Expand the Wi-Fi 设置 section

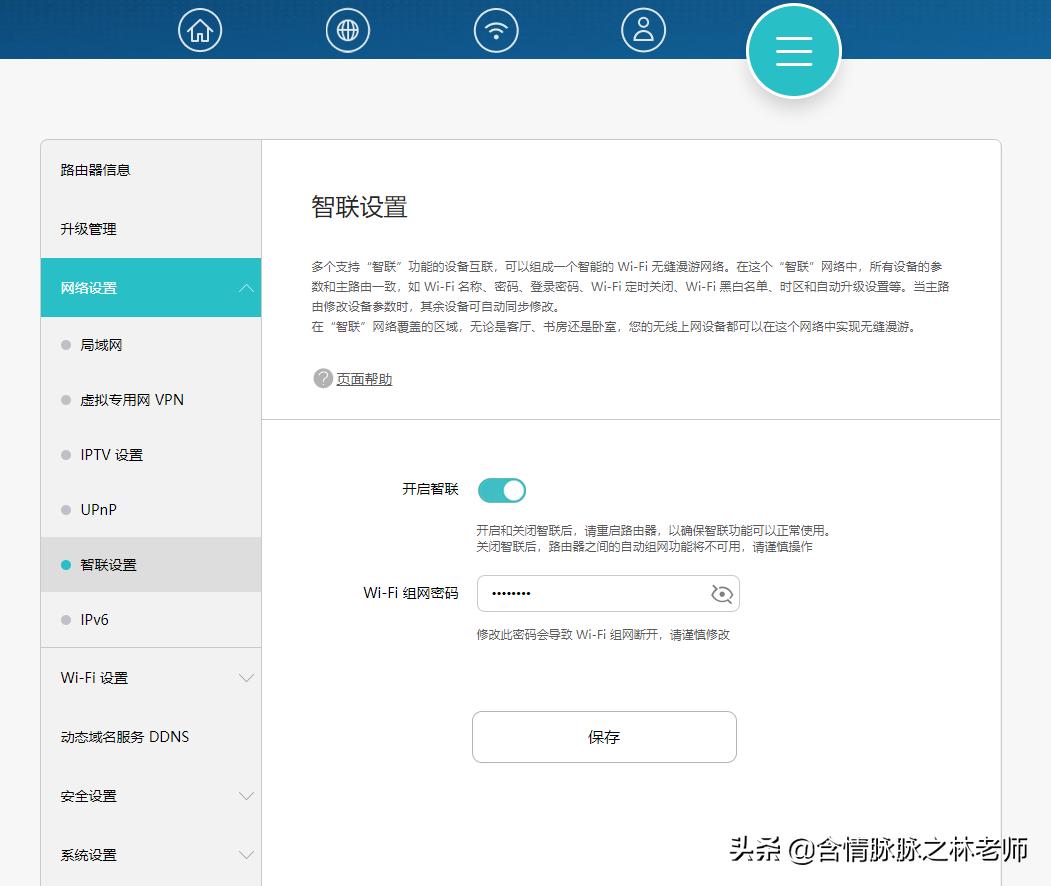coord(150,677)
